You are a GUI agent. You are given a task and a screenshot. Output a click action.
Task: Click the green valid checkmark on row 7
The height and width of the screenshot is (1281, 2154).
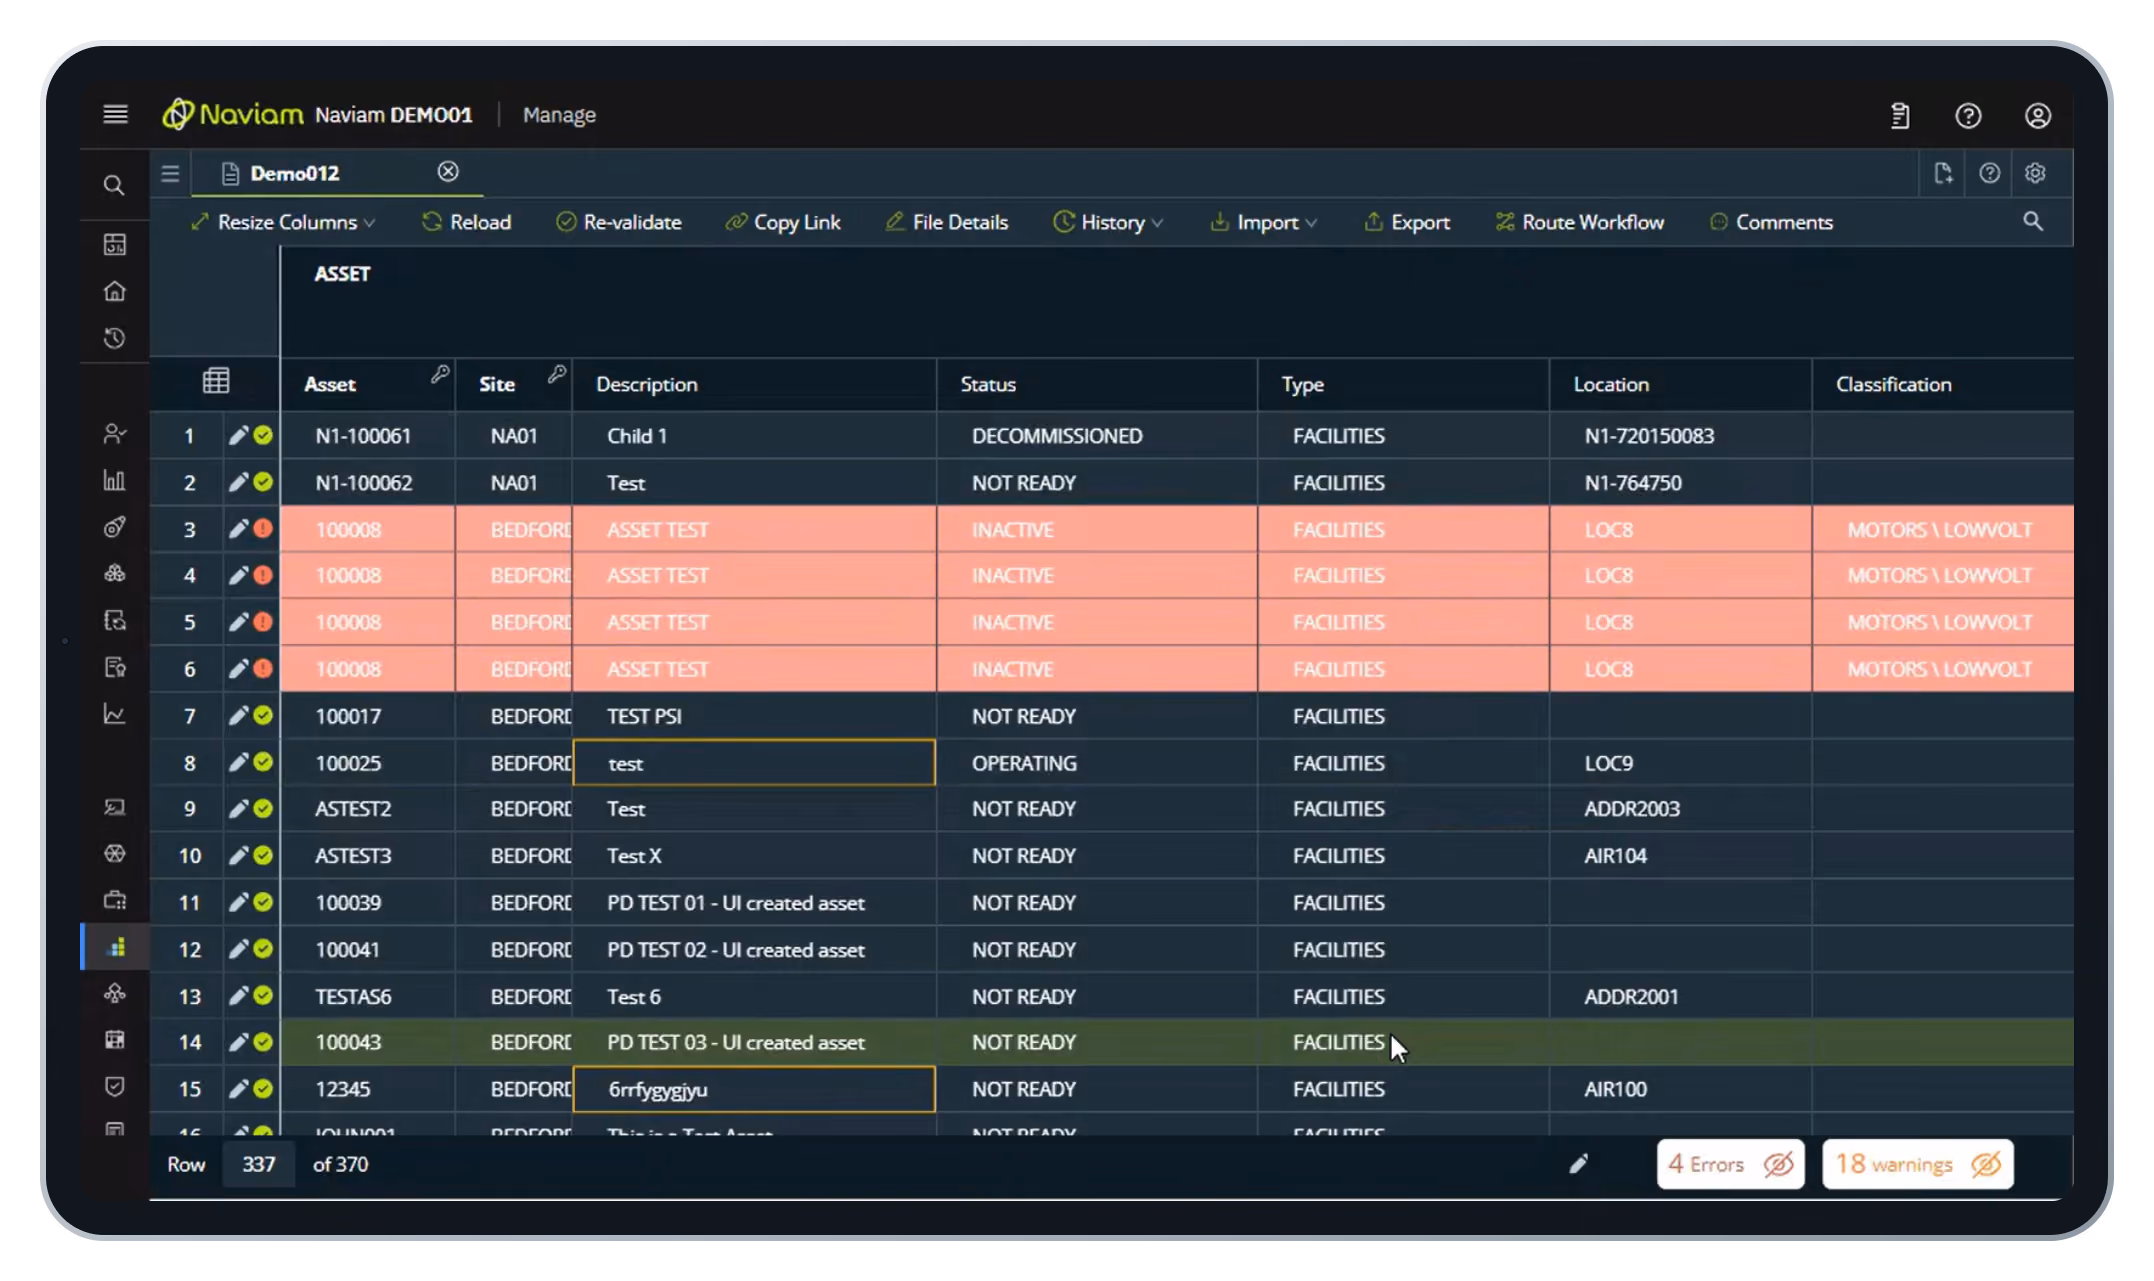(263, 715)
